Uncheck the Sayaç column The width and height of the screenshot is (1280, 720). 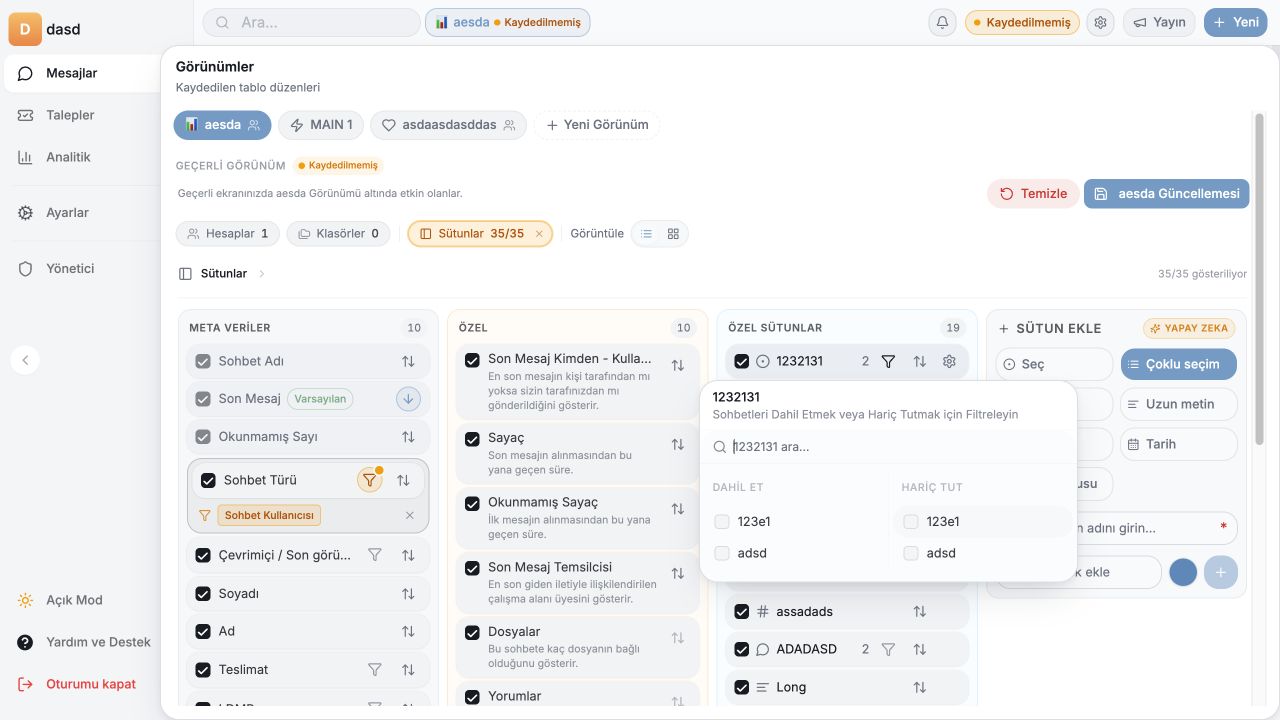(472, 439)
